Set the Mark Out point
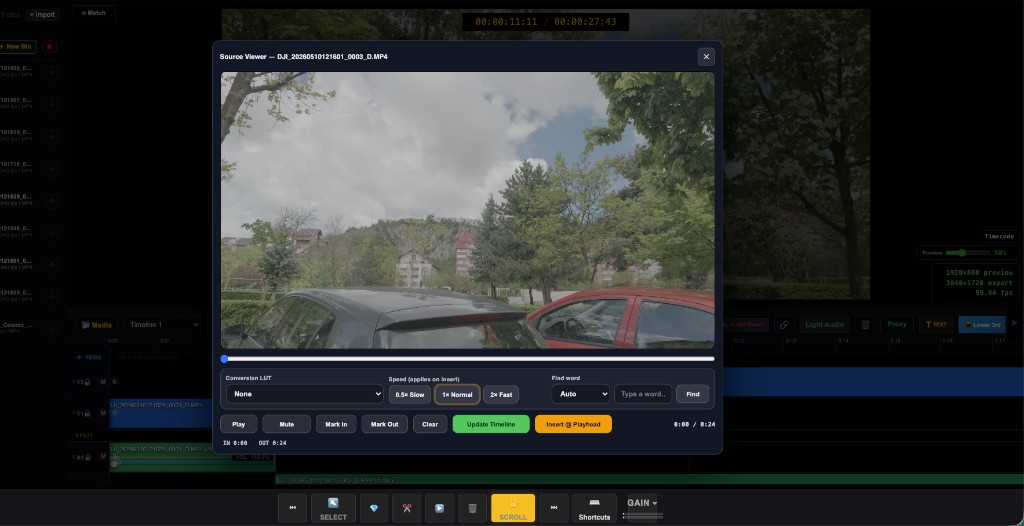Viewport: 1024px width, 526px height. click(x=384, y=424)
